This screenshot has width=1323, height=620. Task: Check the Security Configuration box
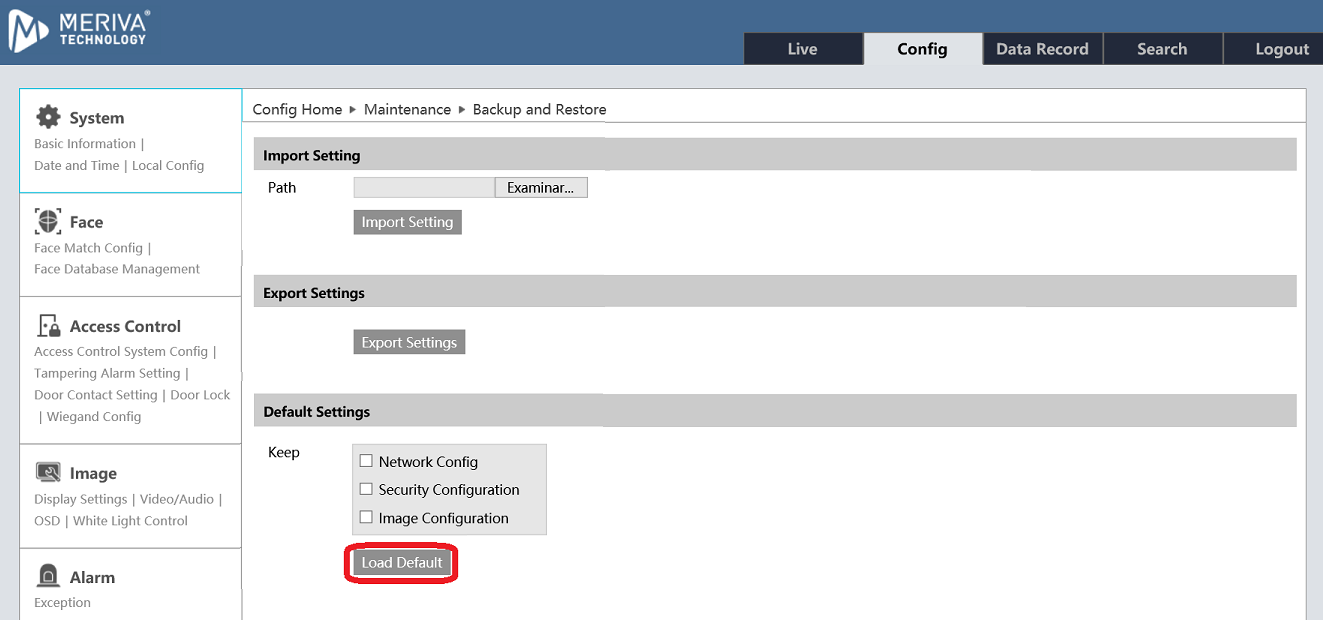point(366,489)
